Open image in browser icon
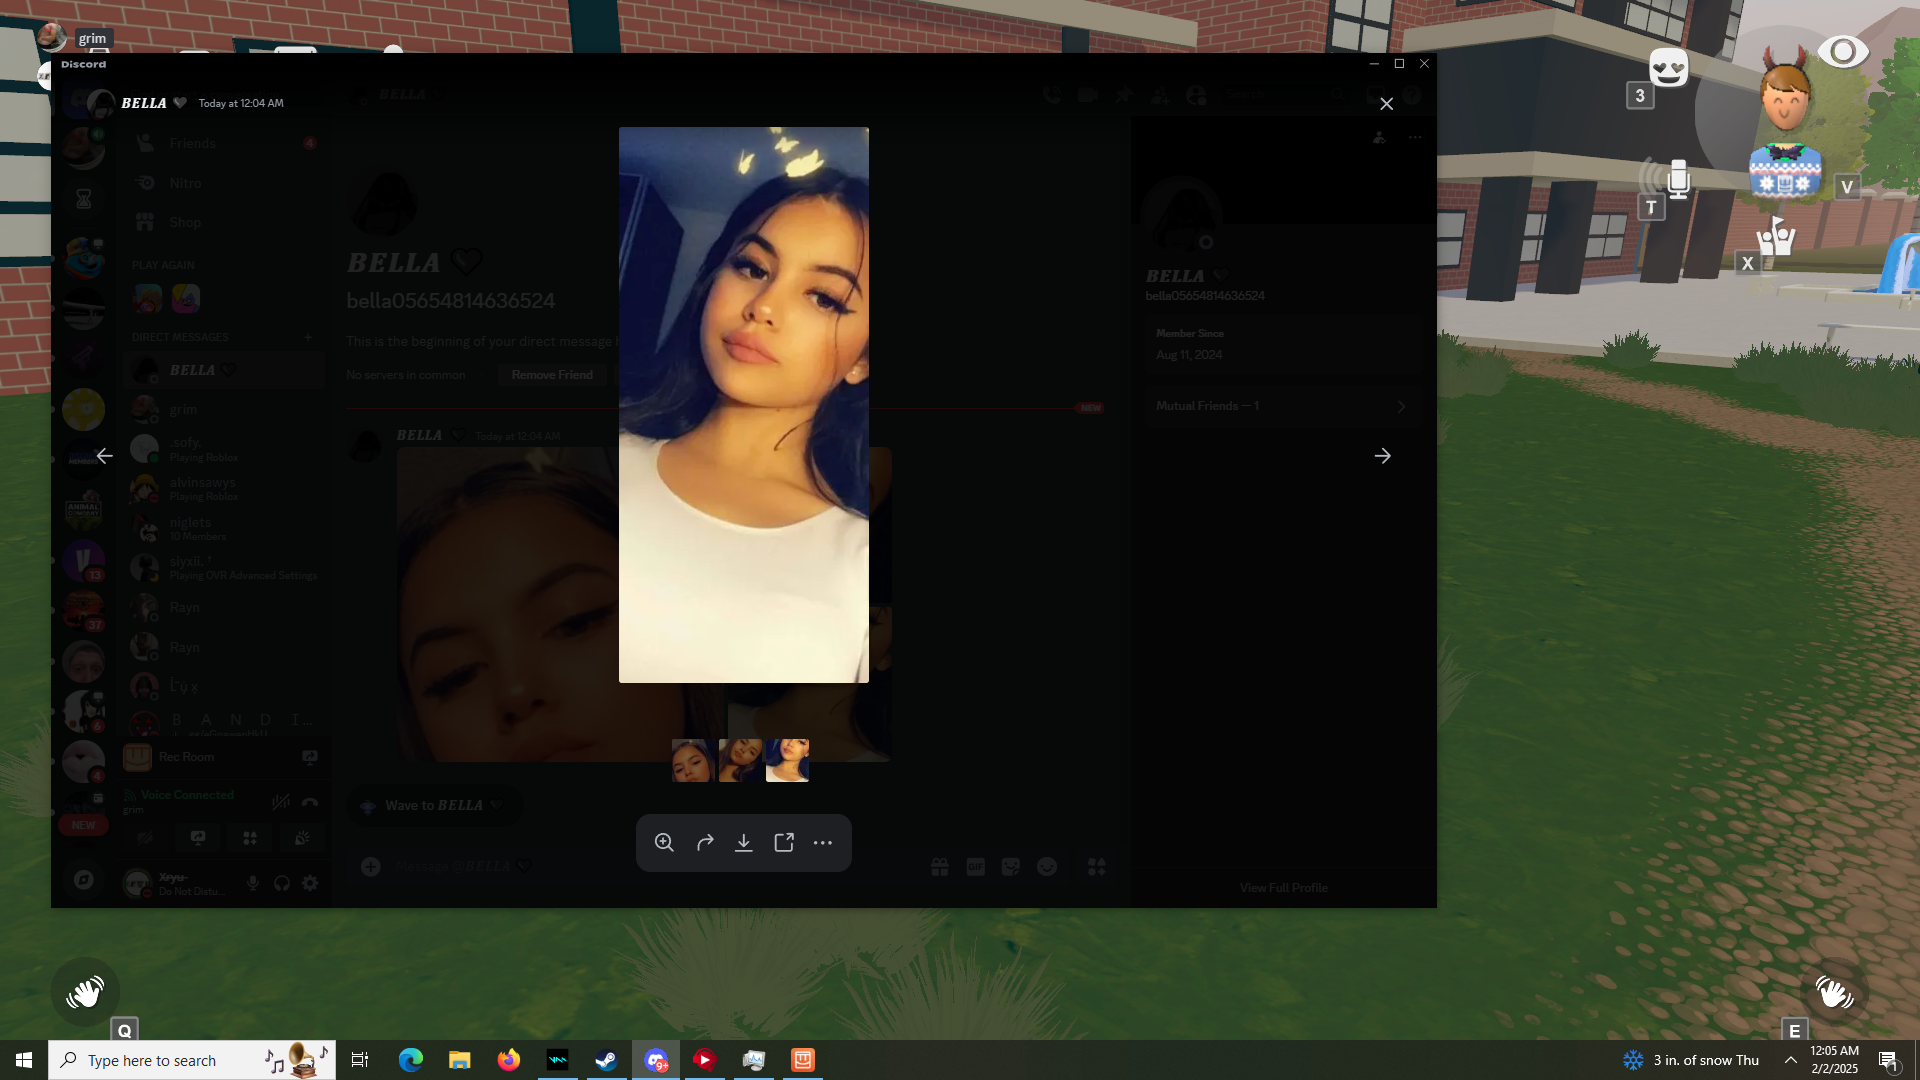This screenshot has height=1080, width=1920. (784, 843)
